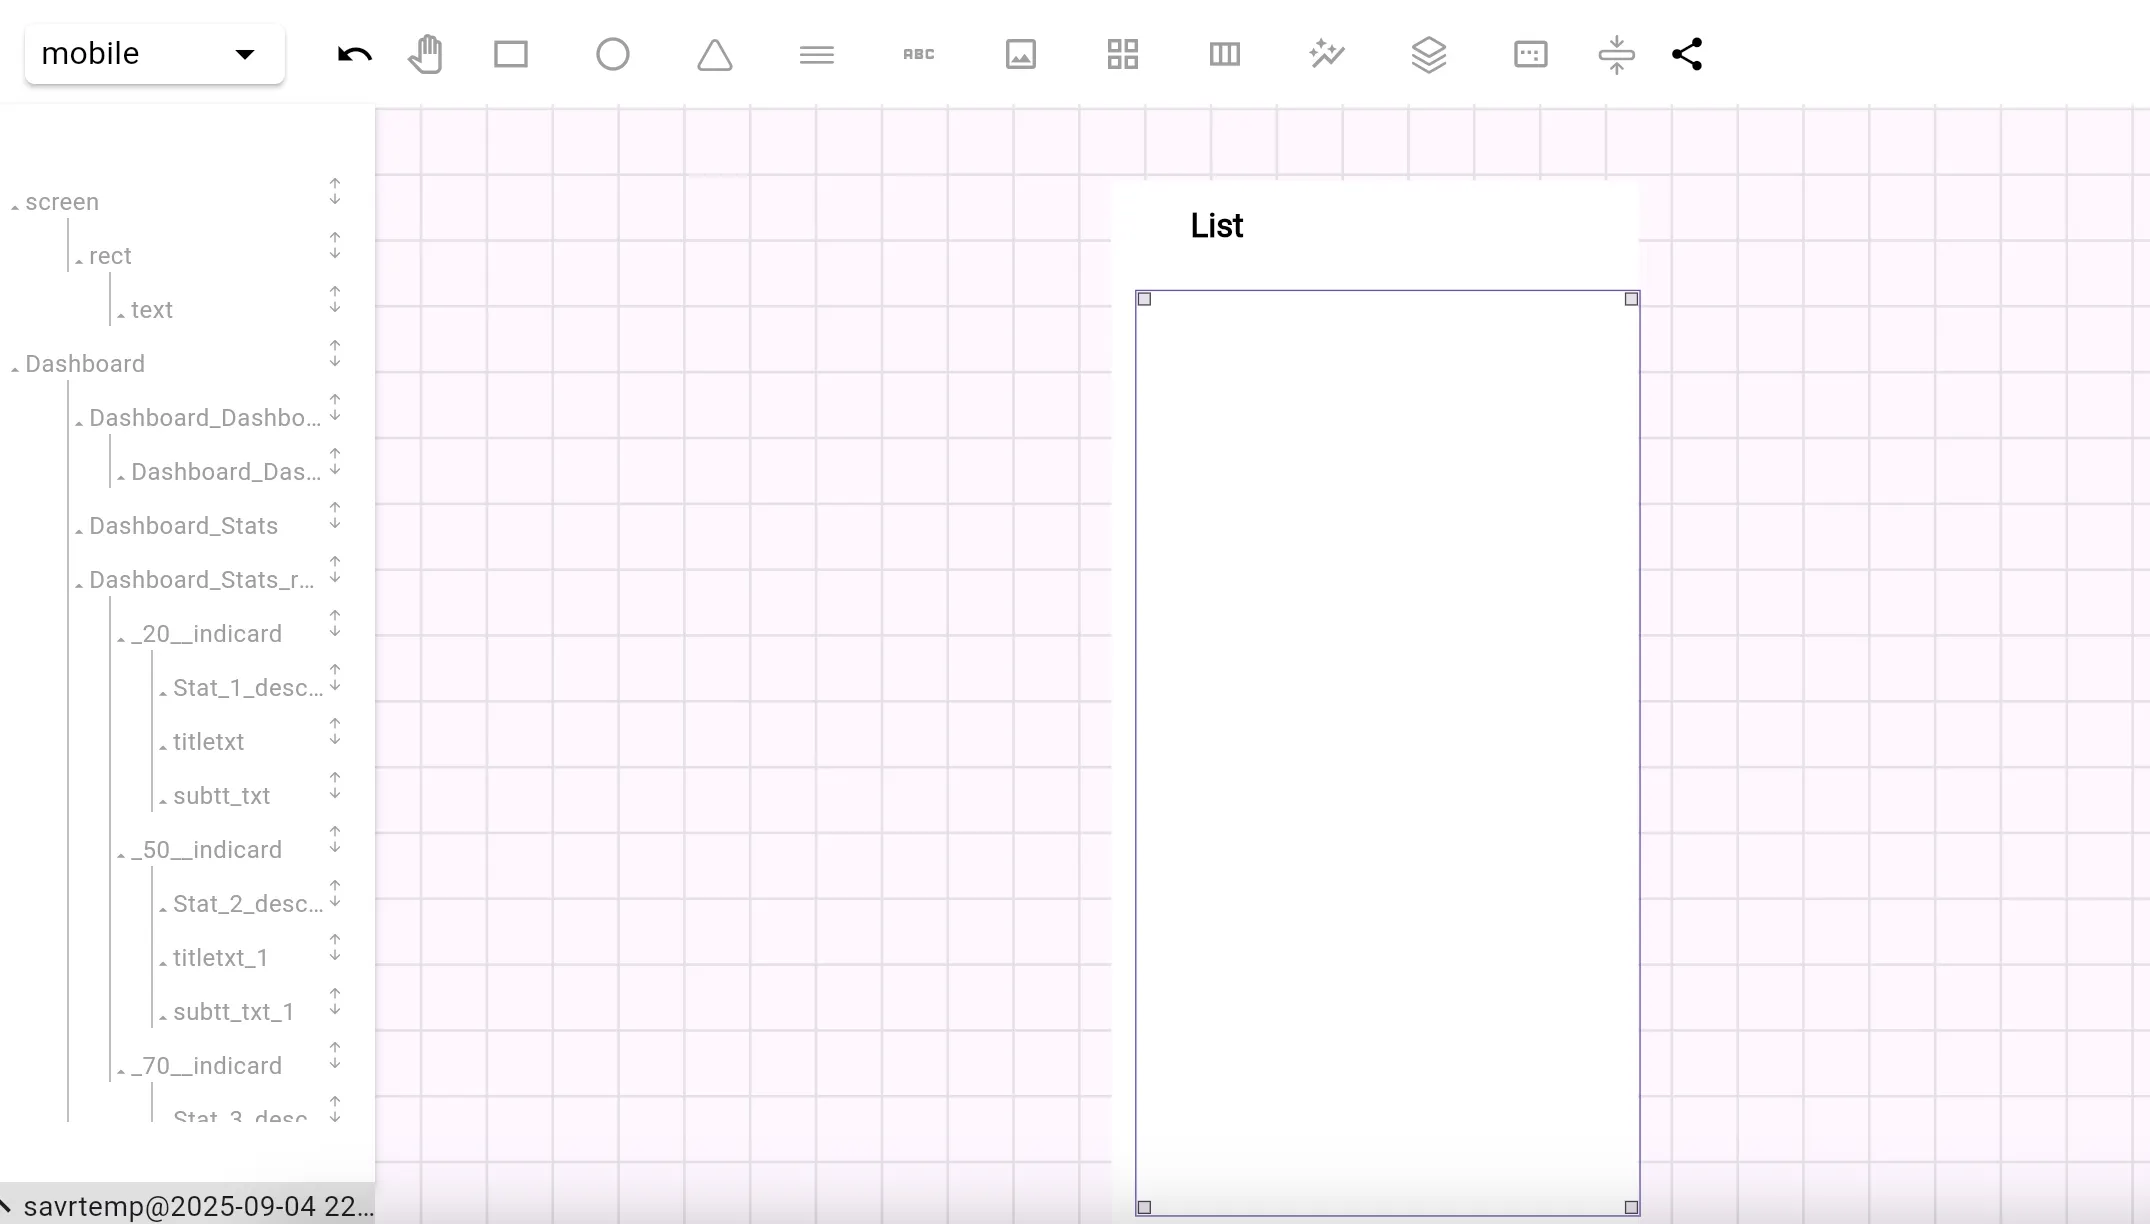Select the Stat_1_desc... layer
Image resolution: width=2150 pixels, height=1224 pixels.
[x=248, y=688]
